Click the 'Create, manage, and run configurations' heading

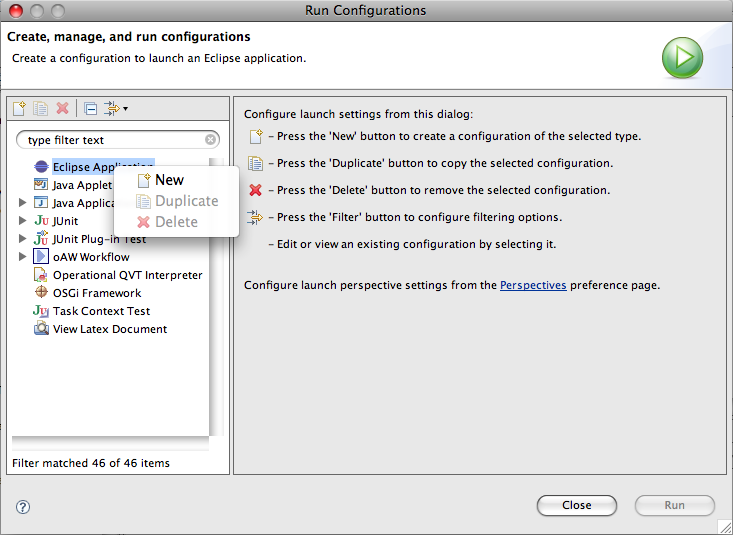[129, 37]
